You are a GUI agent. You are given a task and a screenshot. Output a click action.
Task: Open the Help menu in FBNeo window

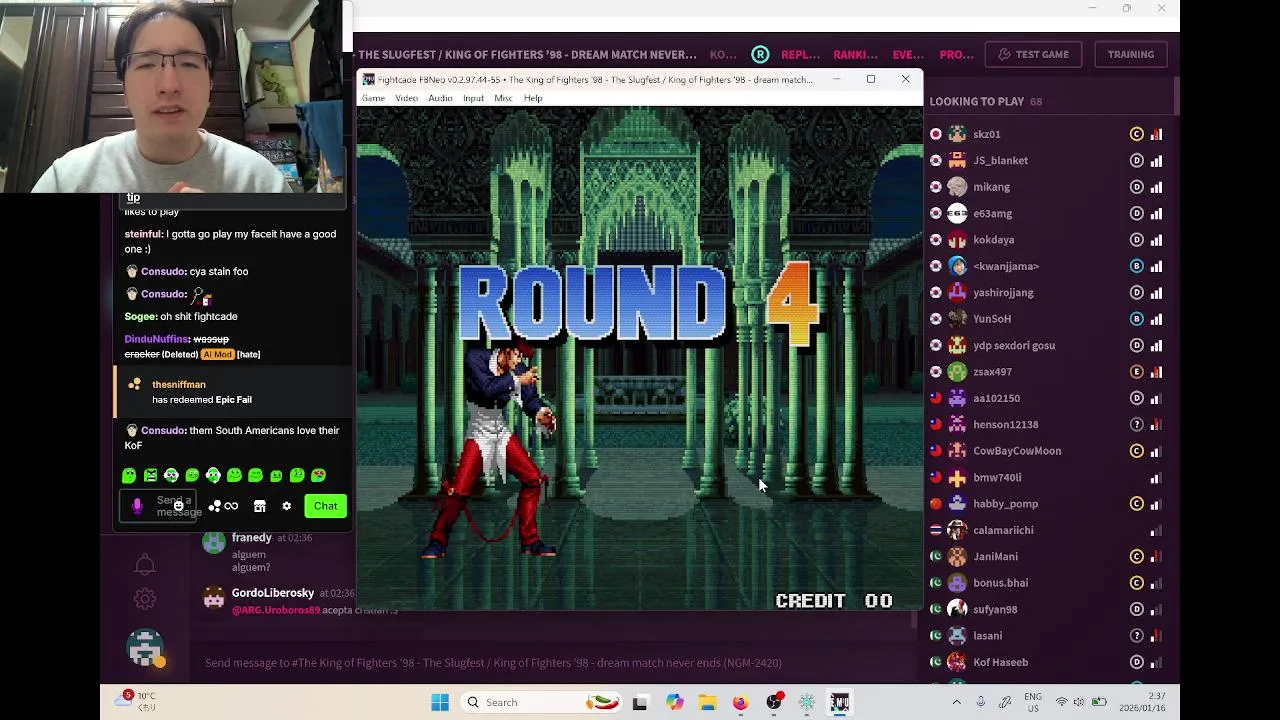(x=533, y=98)
